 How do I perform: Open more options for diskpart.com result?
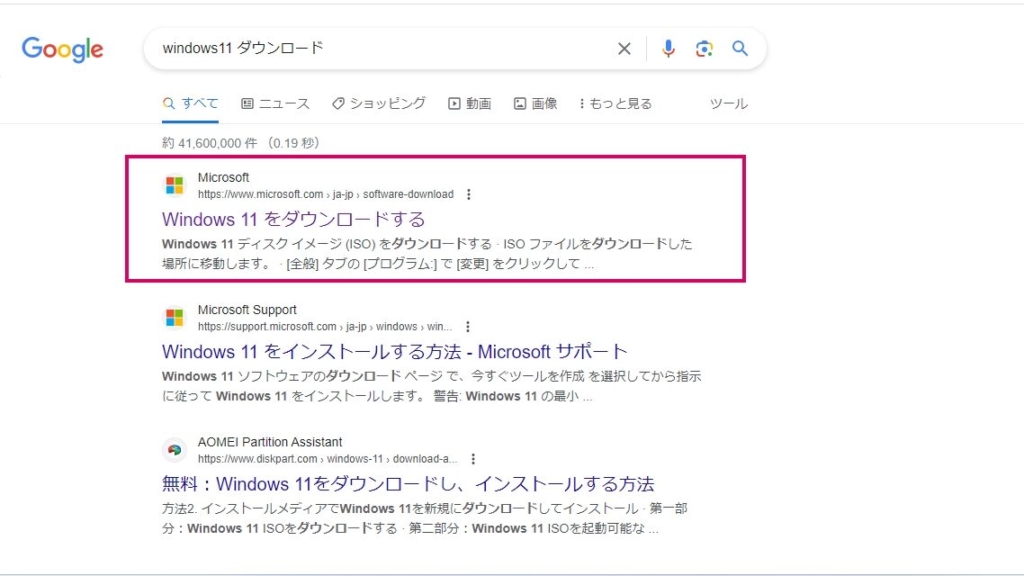(473, 458)
